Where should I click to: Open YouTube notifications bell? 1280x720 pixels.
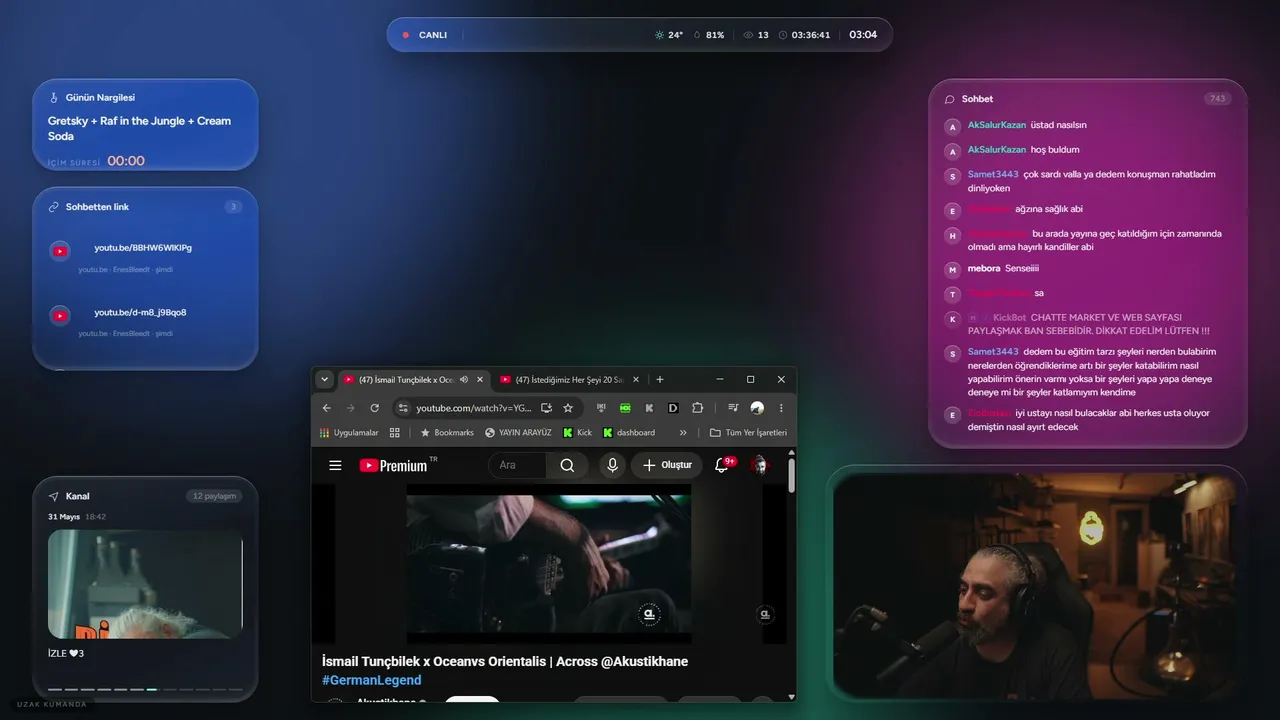pyautogui.click(x=722, y=465)
